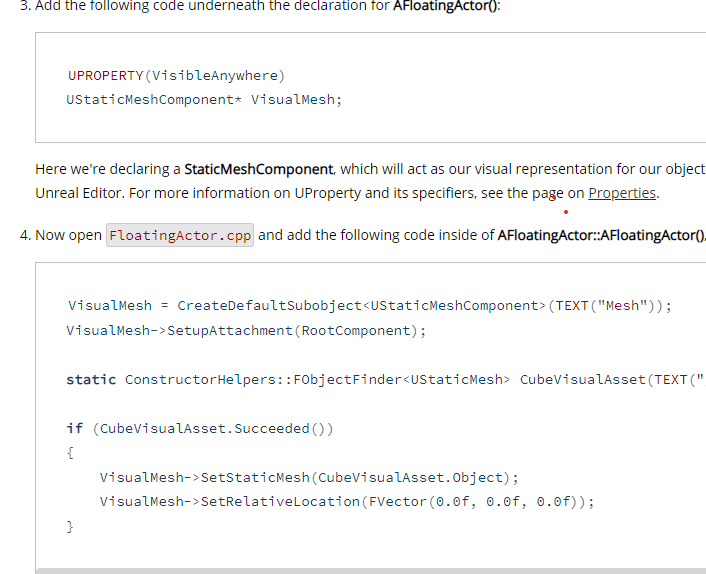This screenshot has height=574, width=706.
Task: Open the Properties documentation link
Action: click(622, 193)
